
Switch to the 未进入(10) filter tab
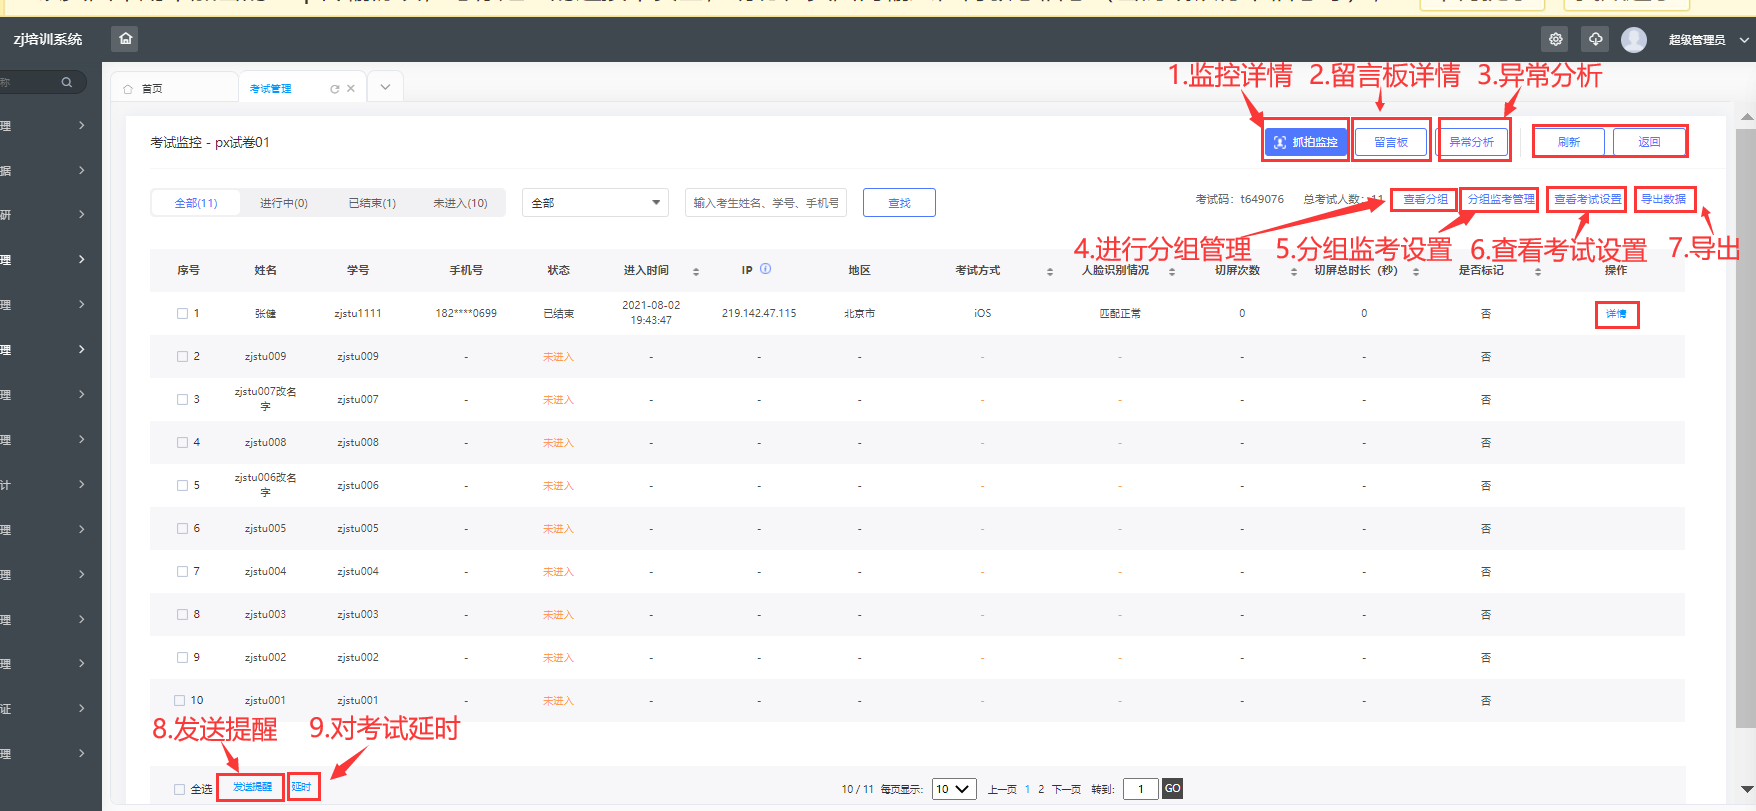[x=460, y=203]
